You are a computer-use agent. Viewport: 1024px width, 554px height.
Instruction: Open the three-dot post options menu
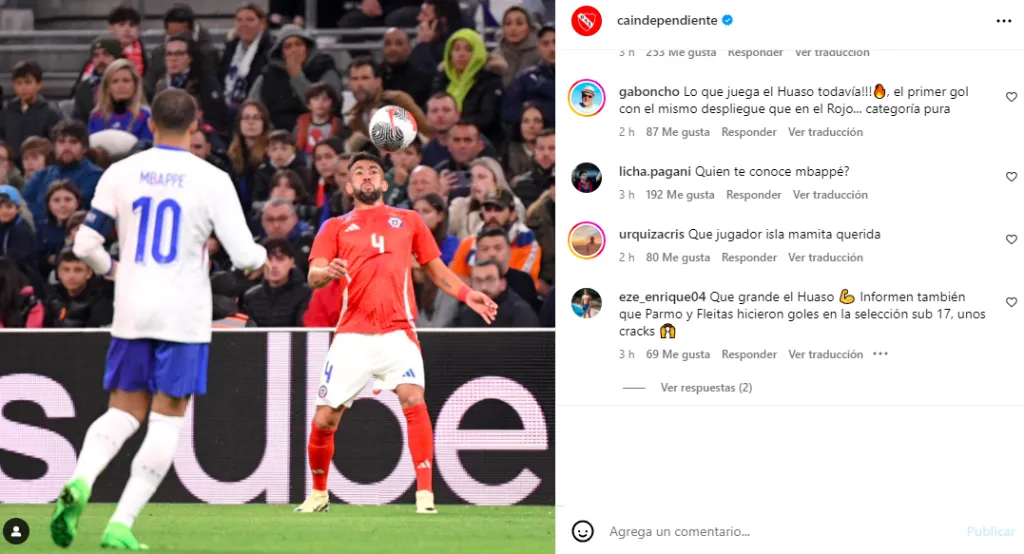pos(1004,21)
